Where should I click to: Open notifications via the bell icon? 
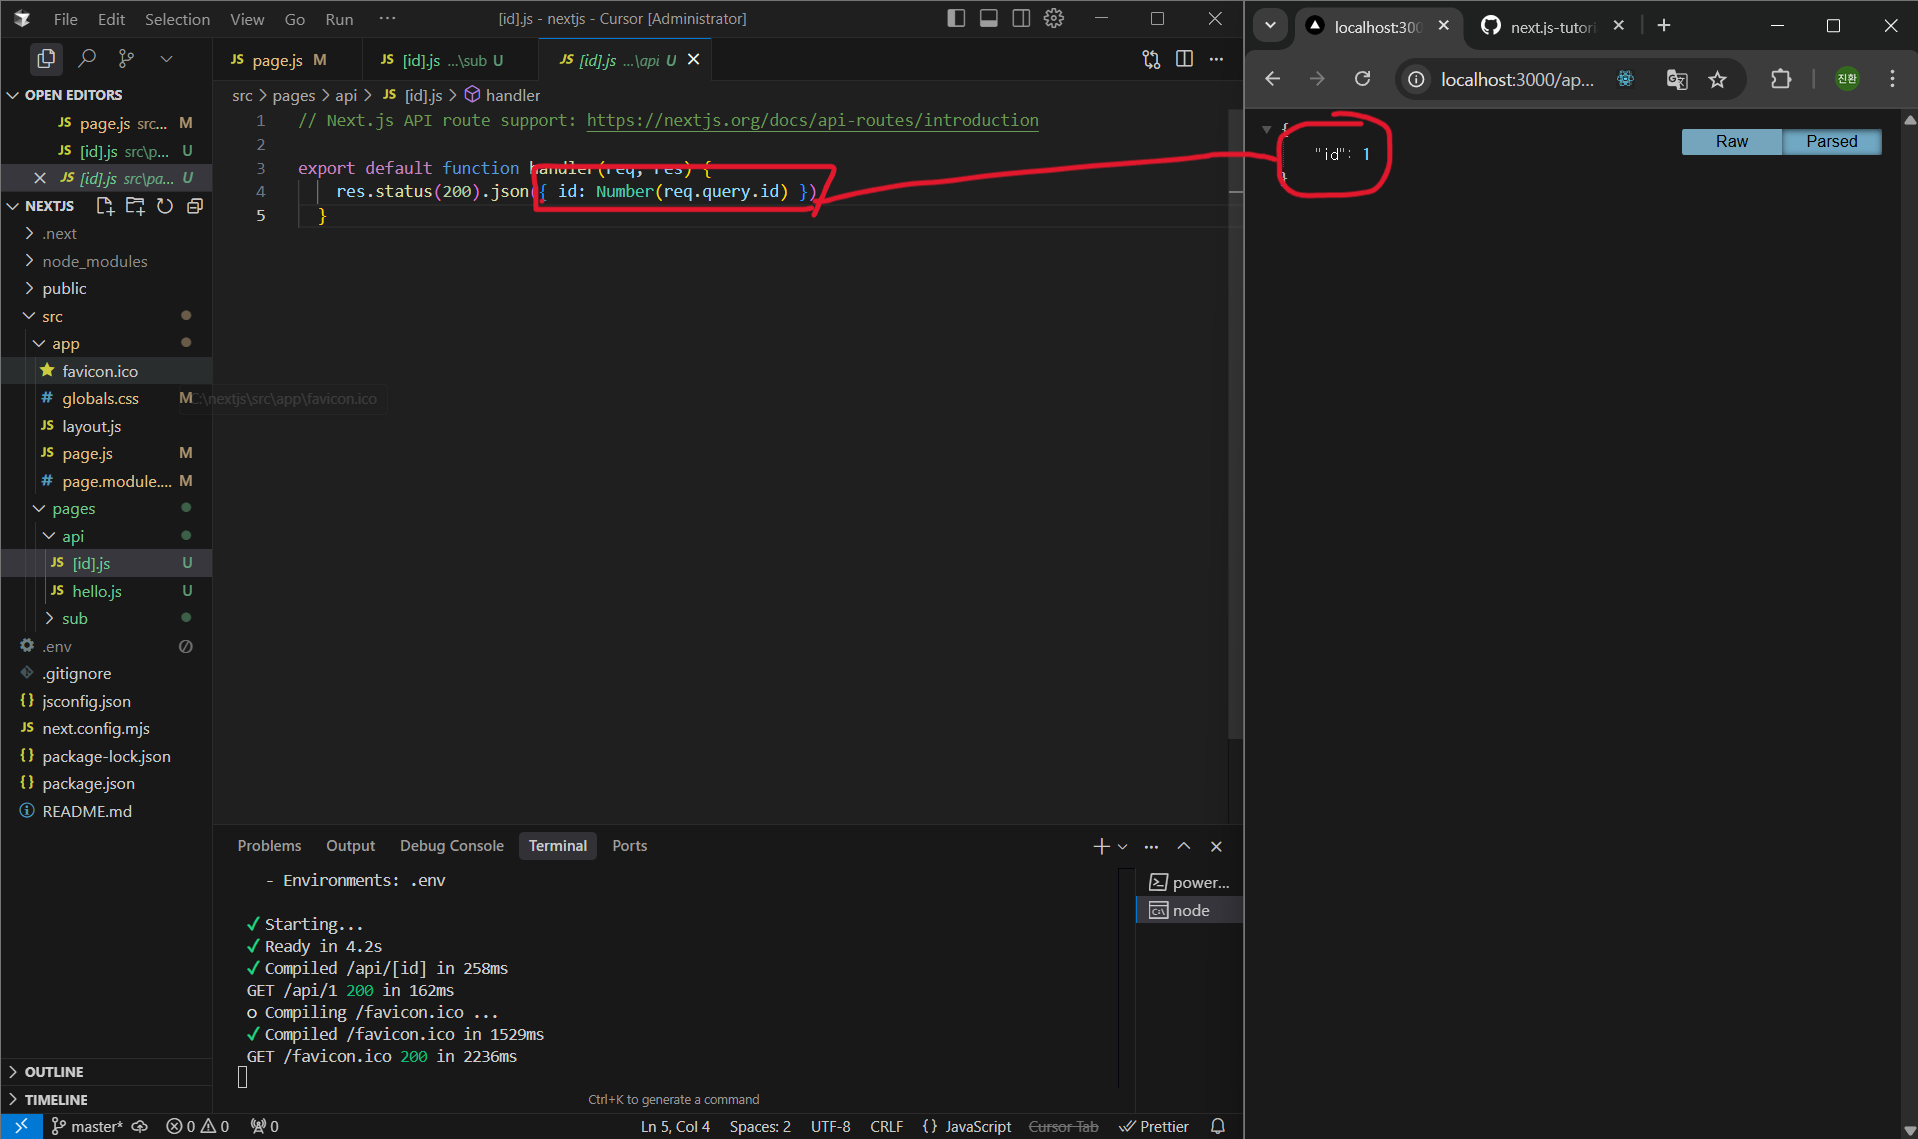pos(1216,1126)
